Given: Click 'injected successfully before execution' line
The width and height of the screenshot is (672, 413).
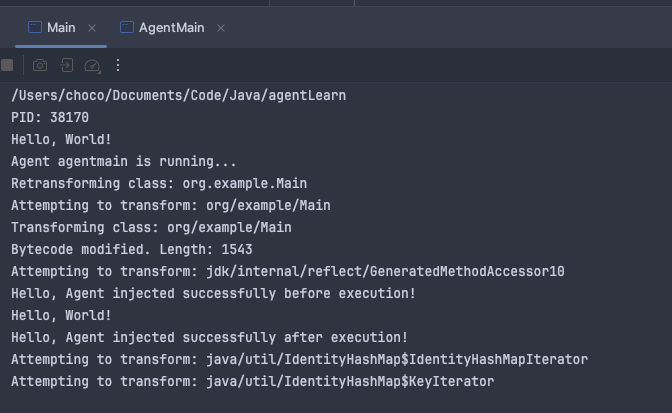Looking at the screenshot, I should (x=213, y=294).
